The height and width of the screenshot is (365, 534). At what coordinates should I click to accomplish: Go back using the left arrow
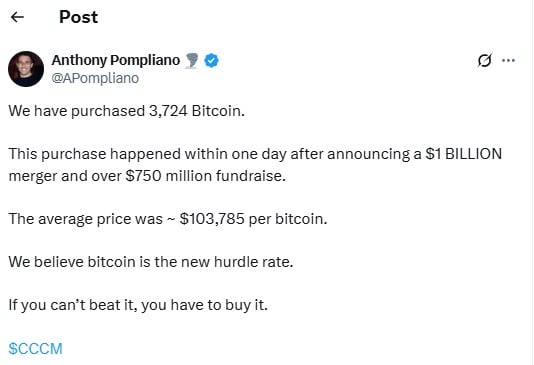(x=17, y=17)
